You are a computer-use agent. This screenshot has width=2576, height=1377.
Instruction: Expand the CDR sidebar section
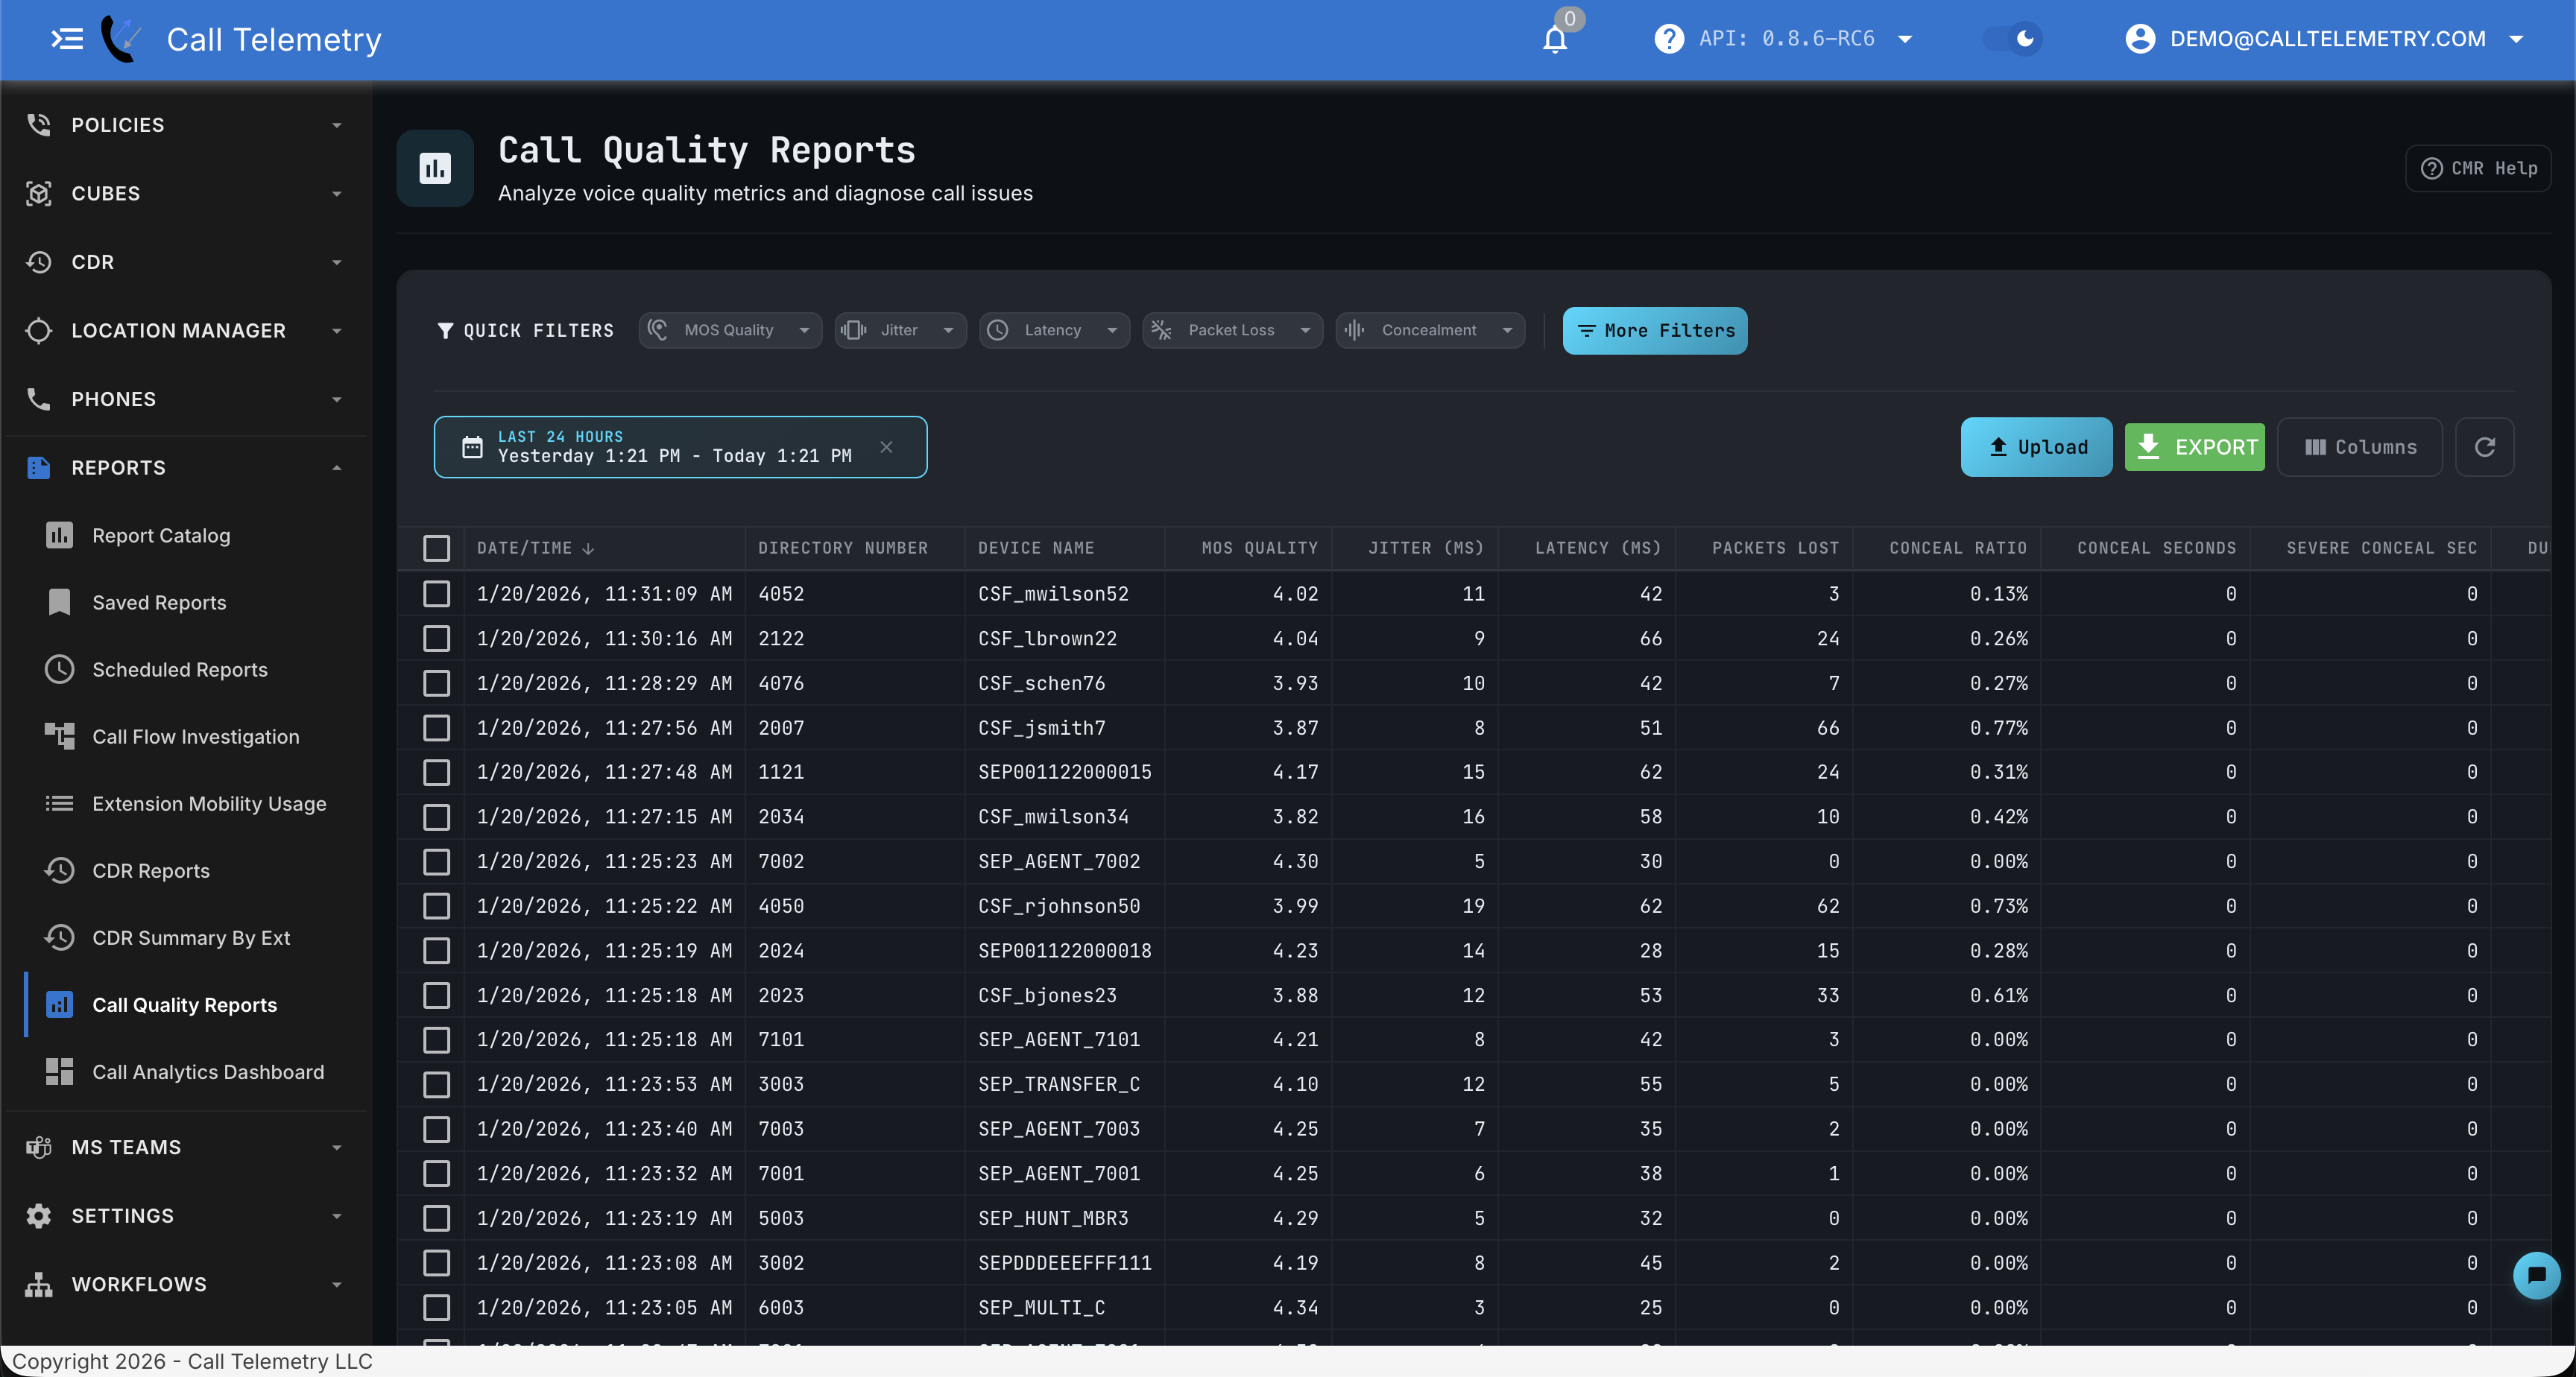185,262
